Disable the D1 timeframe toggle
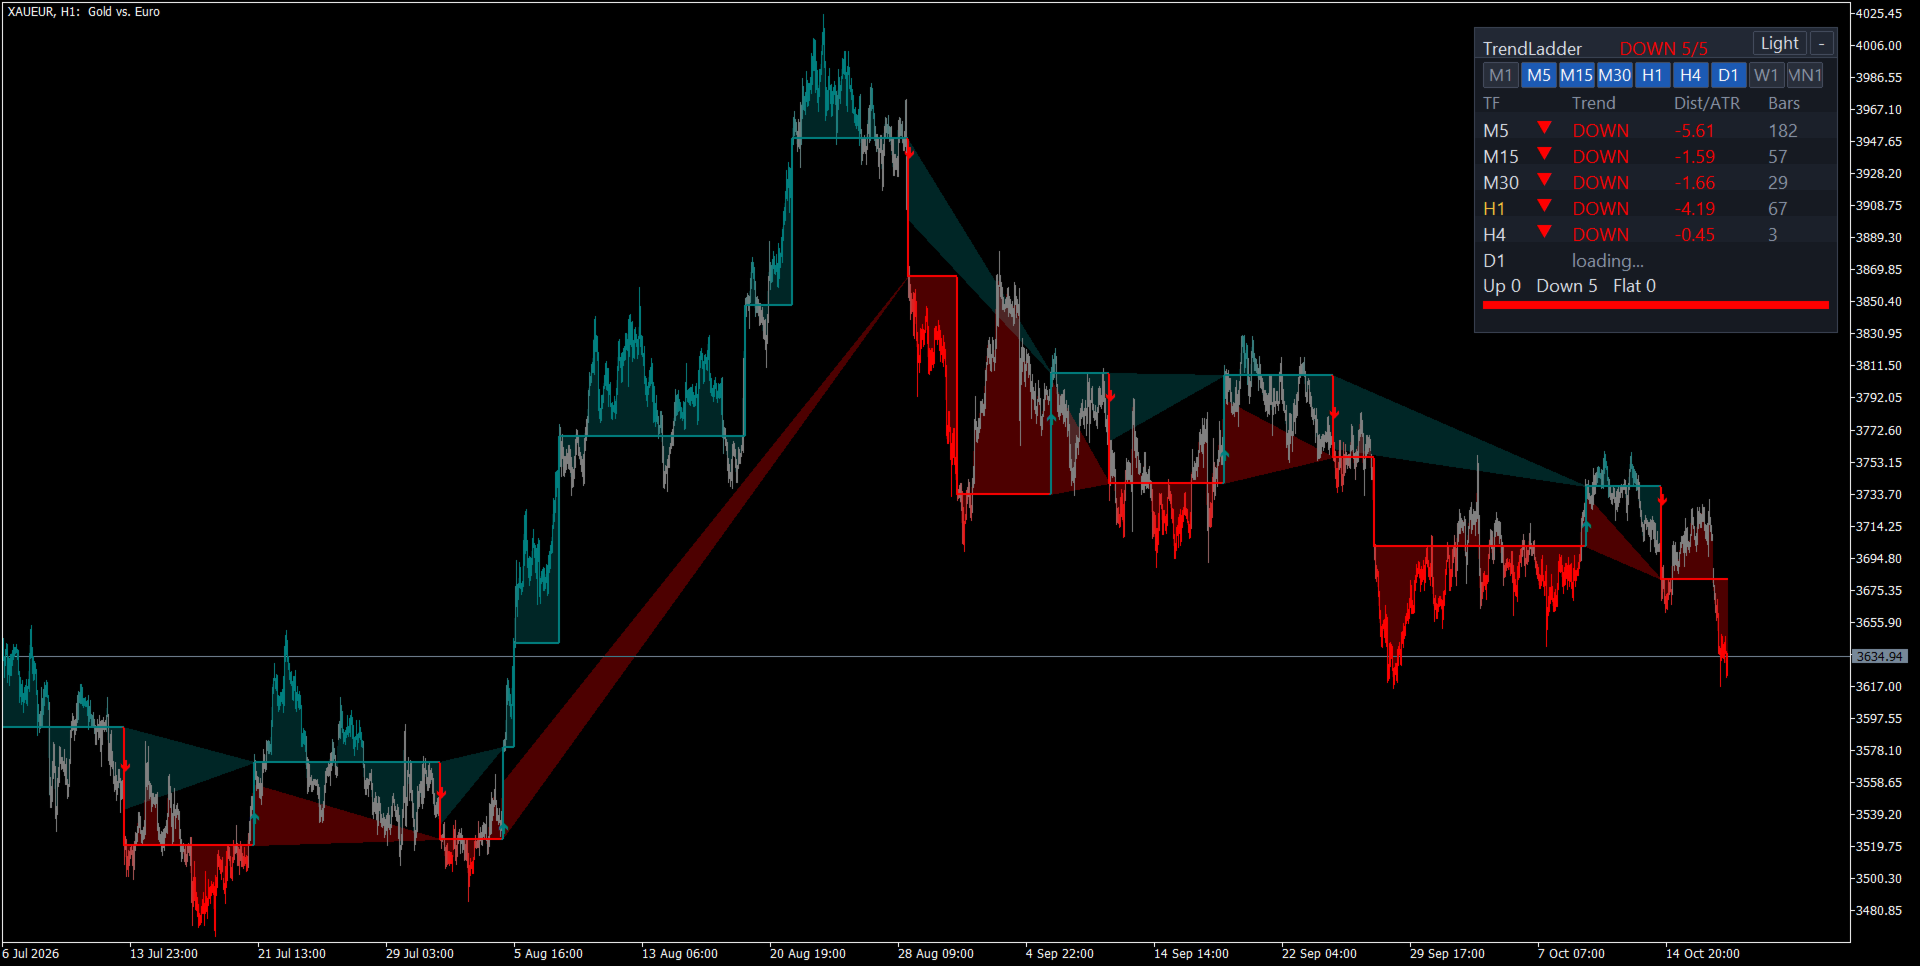 click(1728, 75)
